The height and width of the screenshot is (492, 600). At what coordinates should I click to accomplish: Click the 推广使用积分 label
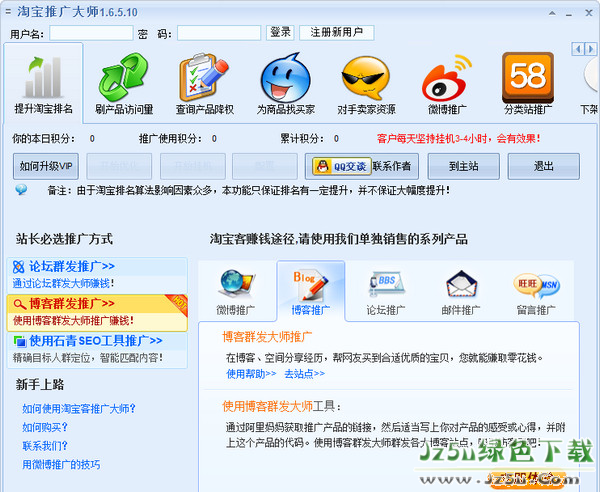click(170, 138)
